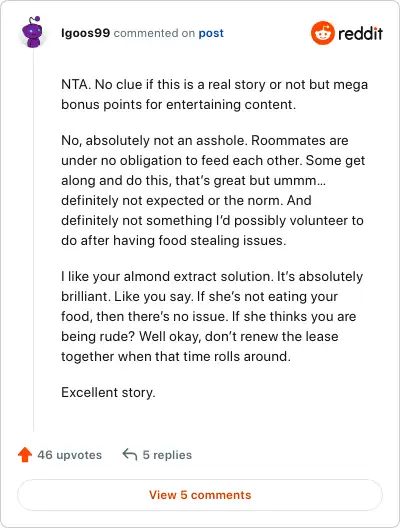The image size is (400, 528).
Task: Click the phrase 'don't renew the lease'
Action: [271, 336]
